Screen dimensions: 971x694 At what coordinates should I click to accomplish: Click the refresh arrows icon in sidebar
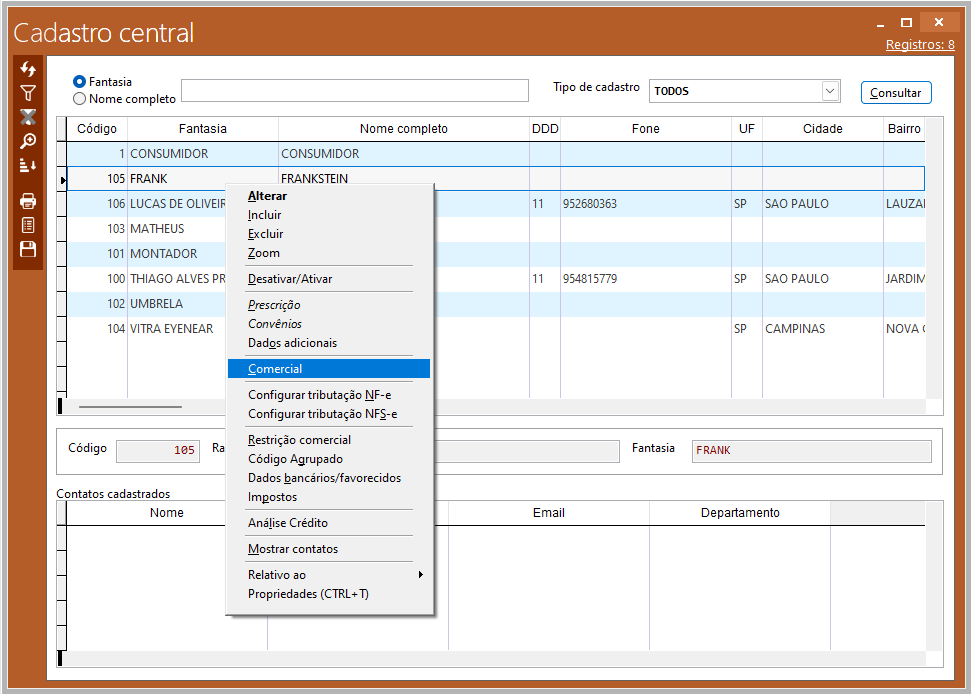pyautogui.click(x=28, y=69)
